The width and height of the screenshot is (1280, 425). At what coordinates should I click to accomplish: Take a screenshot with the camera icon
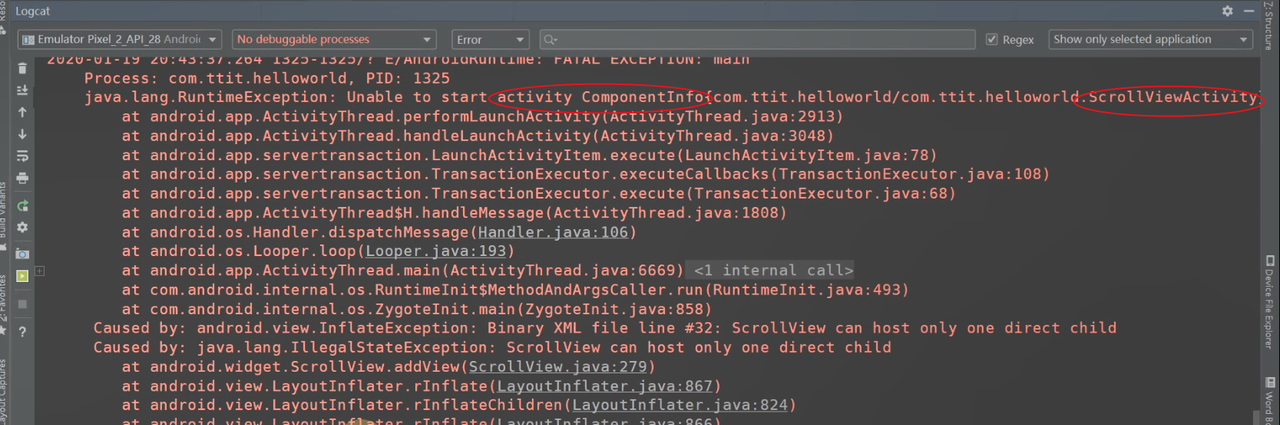click(x=22, y=254)
